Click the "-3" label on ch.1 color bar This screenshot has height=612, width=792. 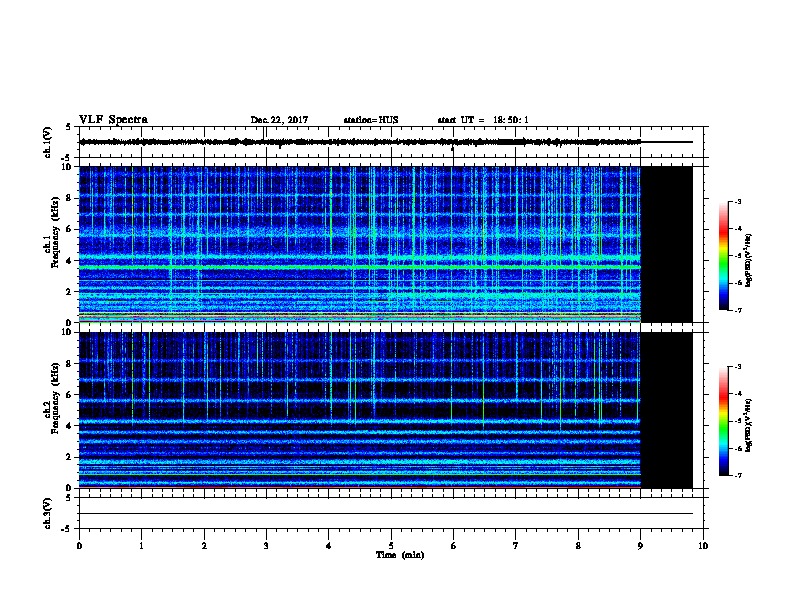(x=737, y=201)
